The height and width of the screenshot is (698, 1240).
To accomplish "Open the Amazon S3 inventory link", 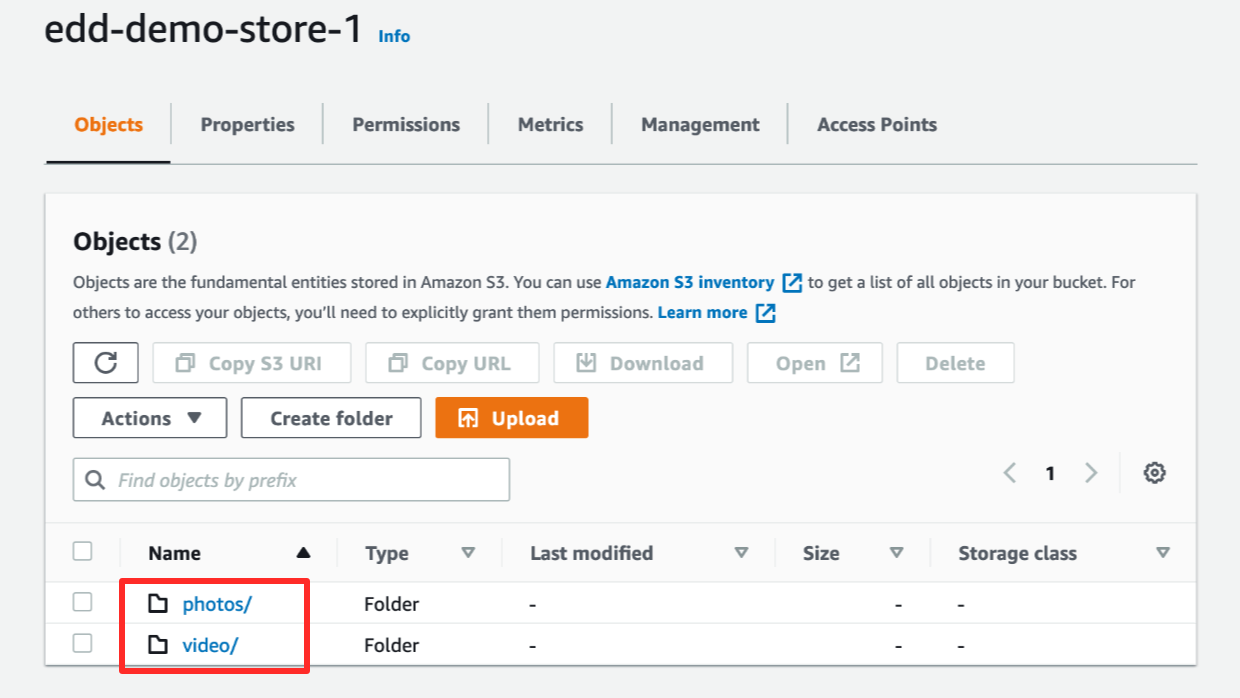I will tap(690, 282).
